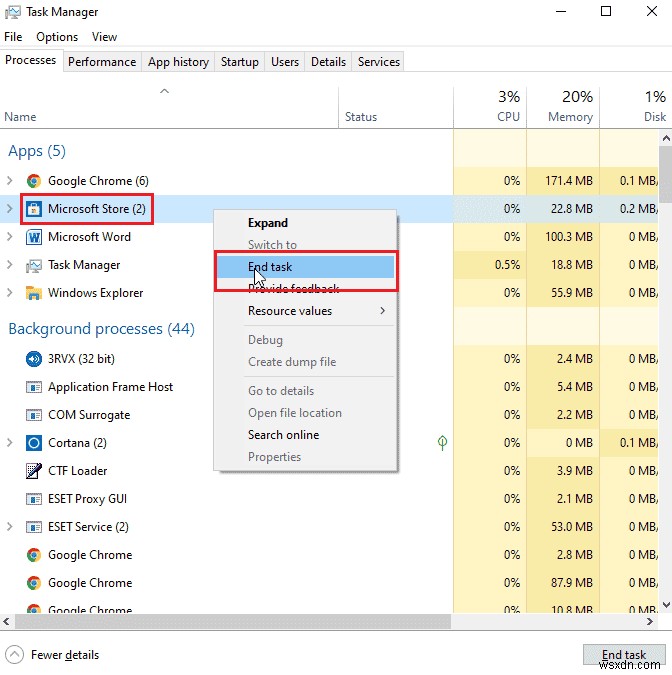Click the ESET Service (2) icon

point(34,527)
